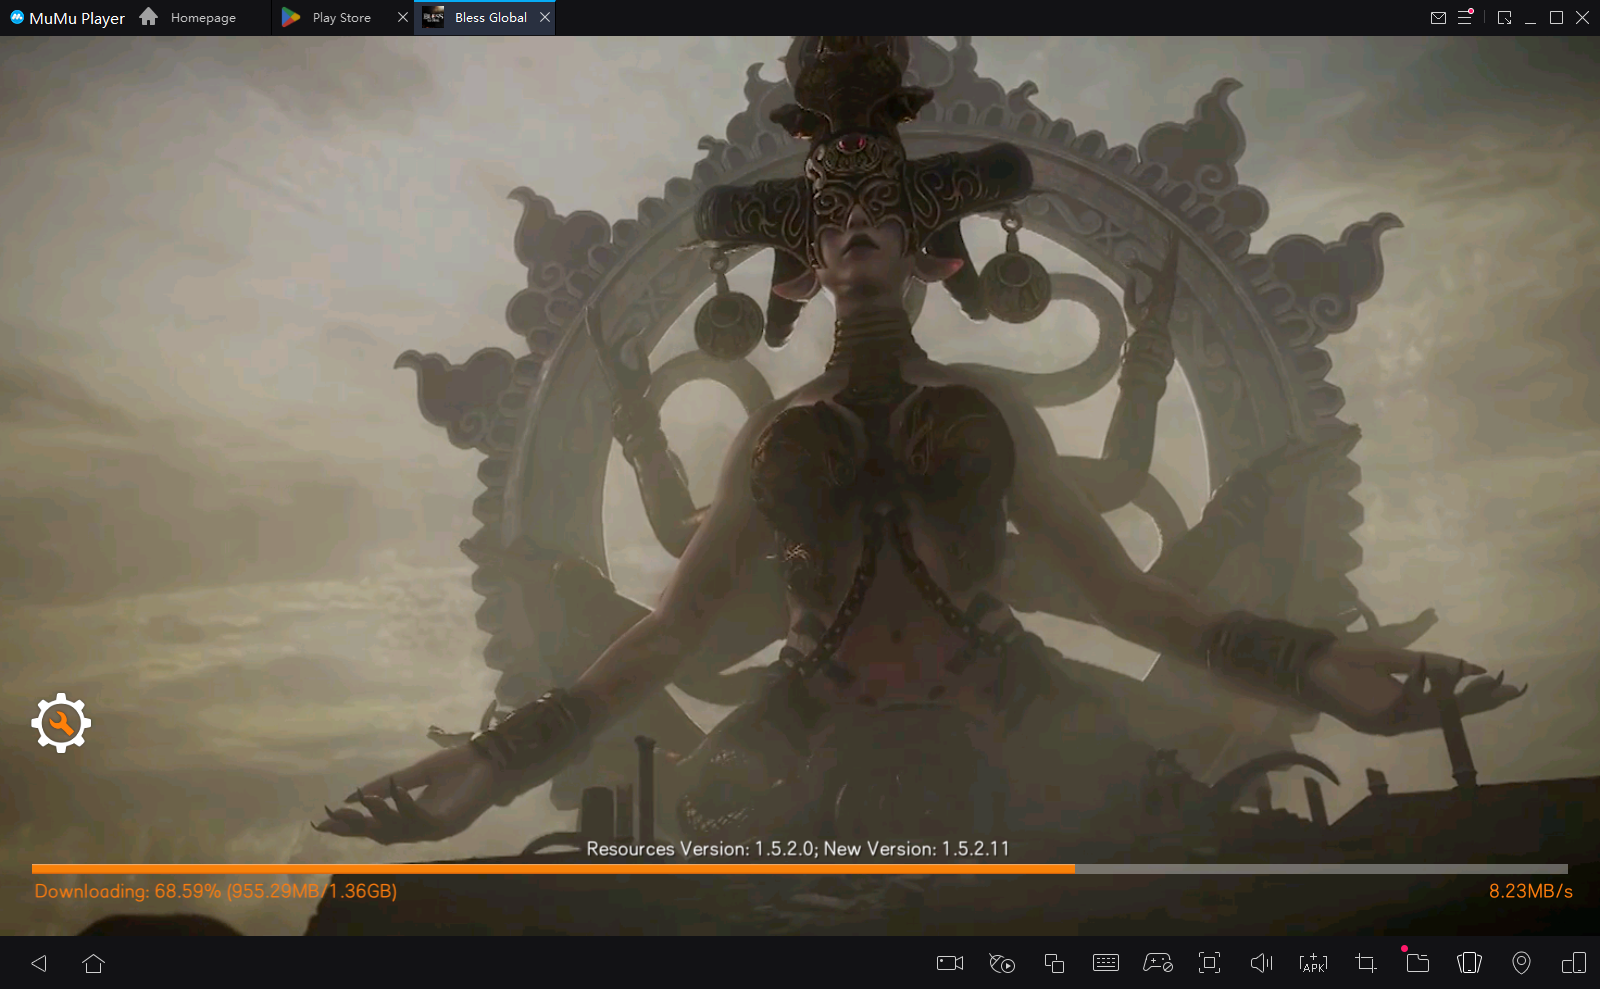The image size is (1600, 989).
Task: Click the gamepad settings icon
Action: coord(1158,963)
